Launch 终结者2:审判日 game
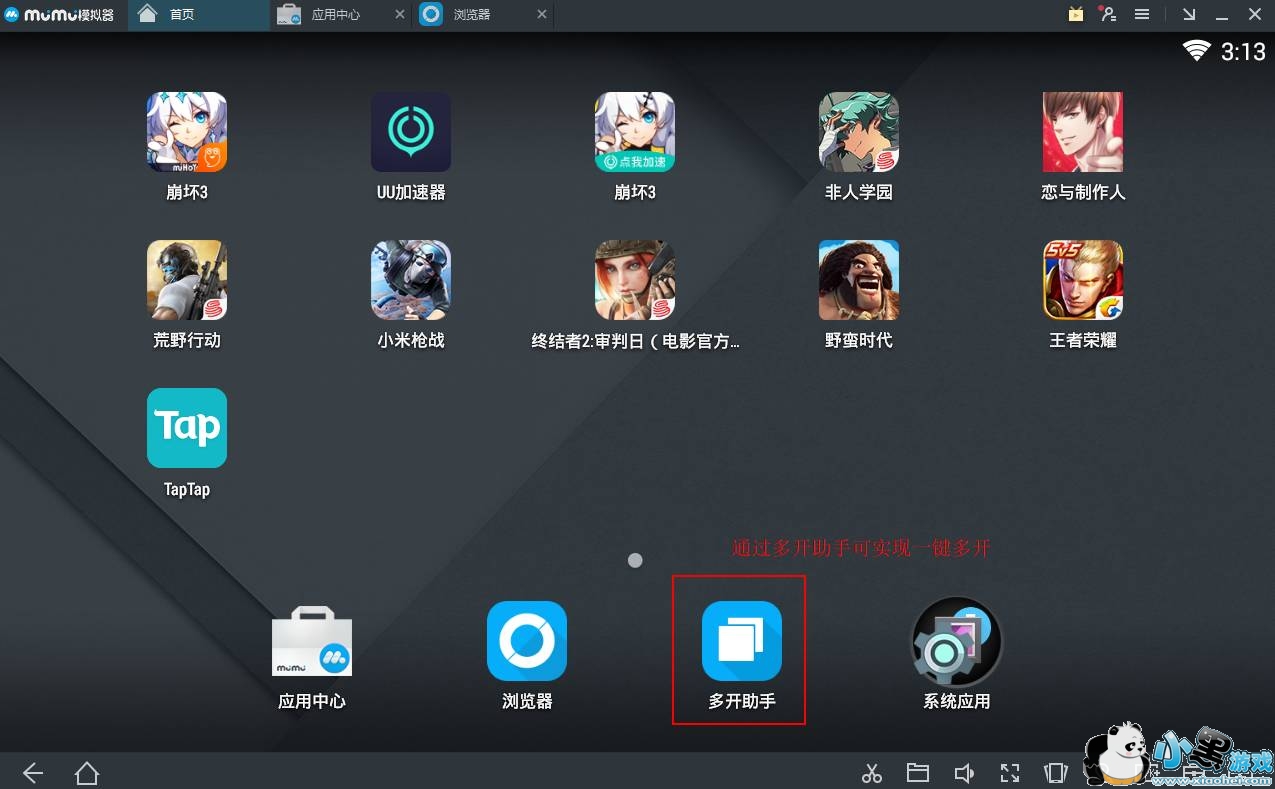The width and height of the screenshot is (1275, 789). (635, 280)
